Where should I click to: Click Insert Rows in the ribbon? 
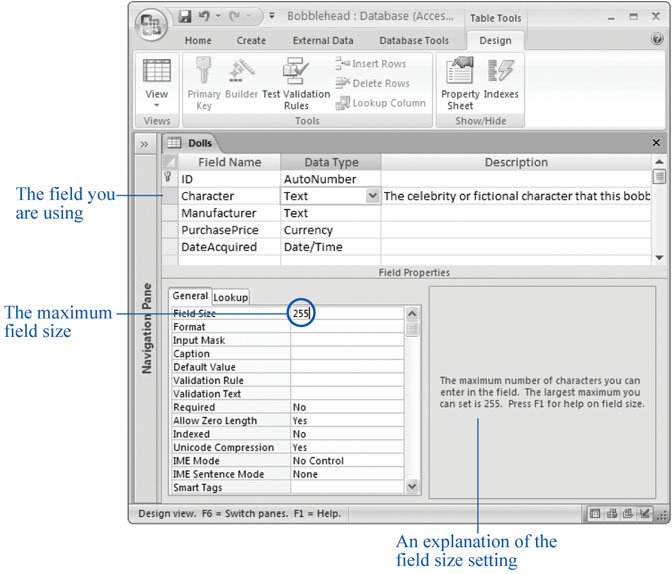(x=372, y=64)
